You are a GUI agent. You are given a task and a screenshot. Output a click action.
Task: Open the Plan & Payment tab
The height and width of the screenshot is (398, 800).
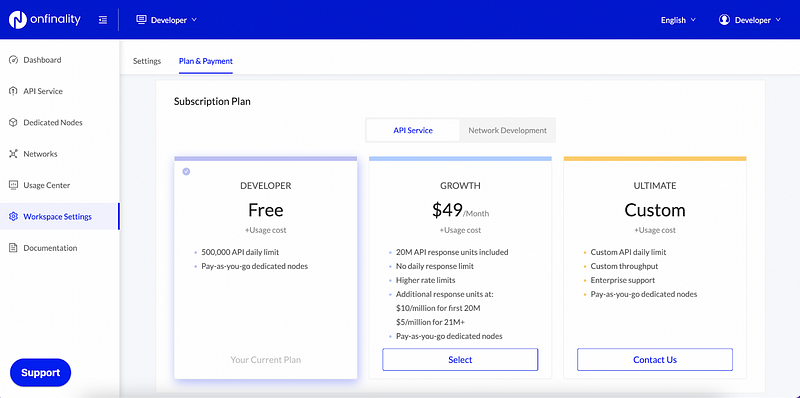click(x=206, y=61)
